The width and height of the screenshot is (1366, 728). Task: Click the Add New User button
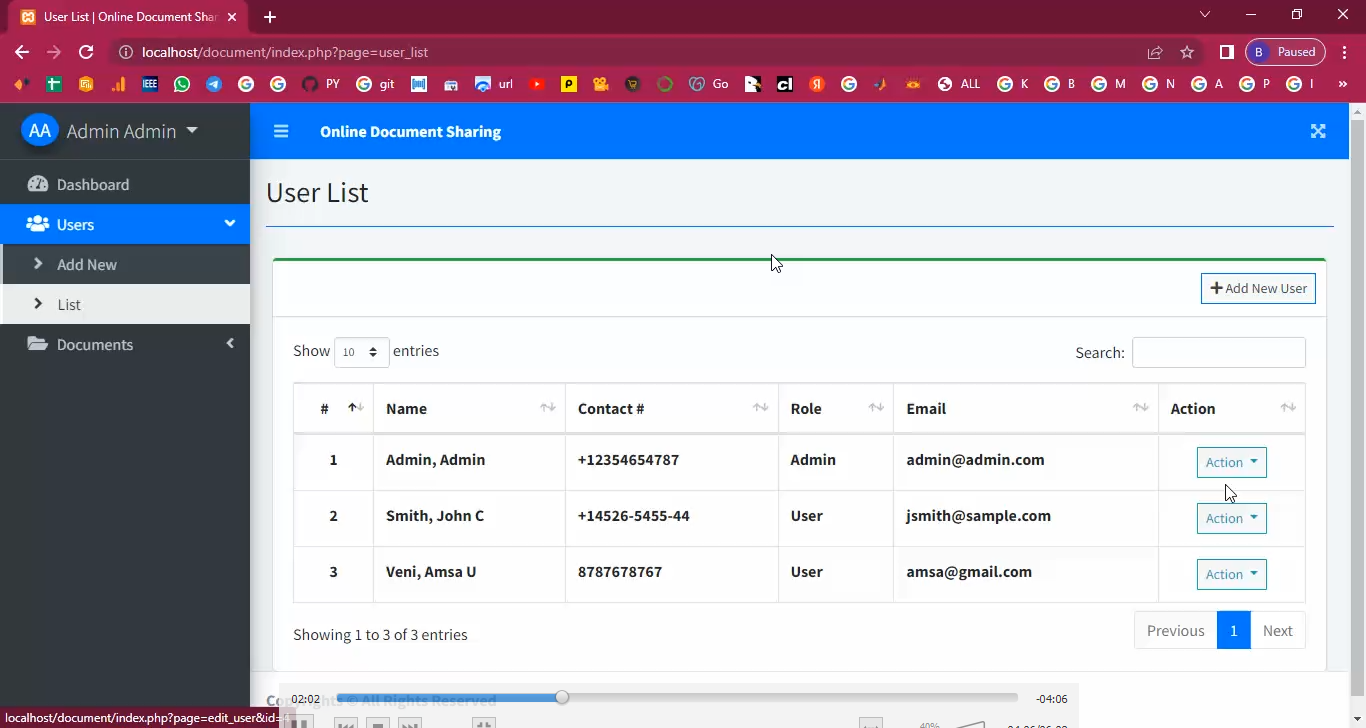[x=1258, y=288]
